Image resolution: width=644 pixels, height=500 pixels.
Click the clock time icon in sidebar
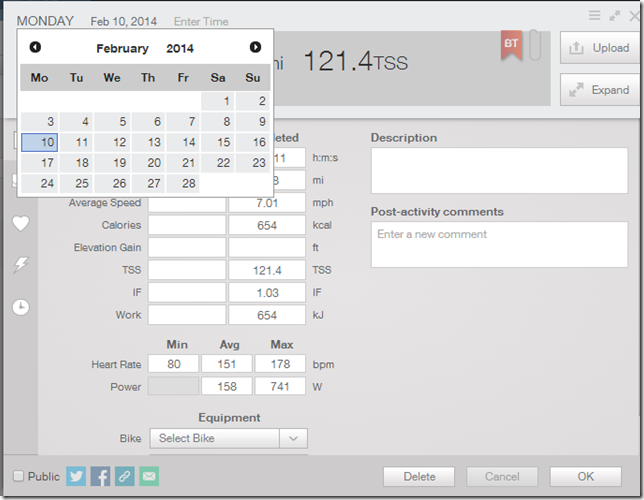coord(20,307)
